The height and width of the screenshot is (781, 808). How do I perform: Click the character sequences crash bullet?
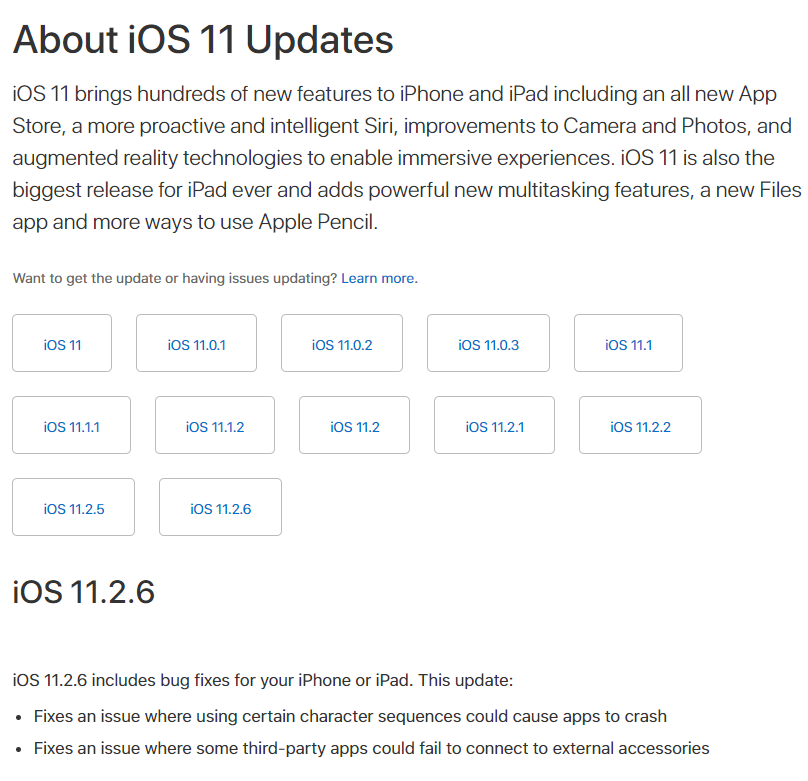(x=350, y=716)
